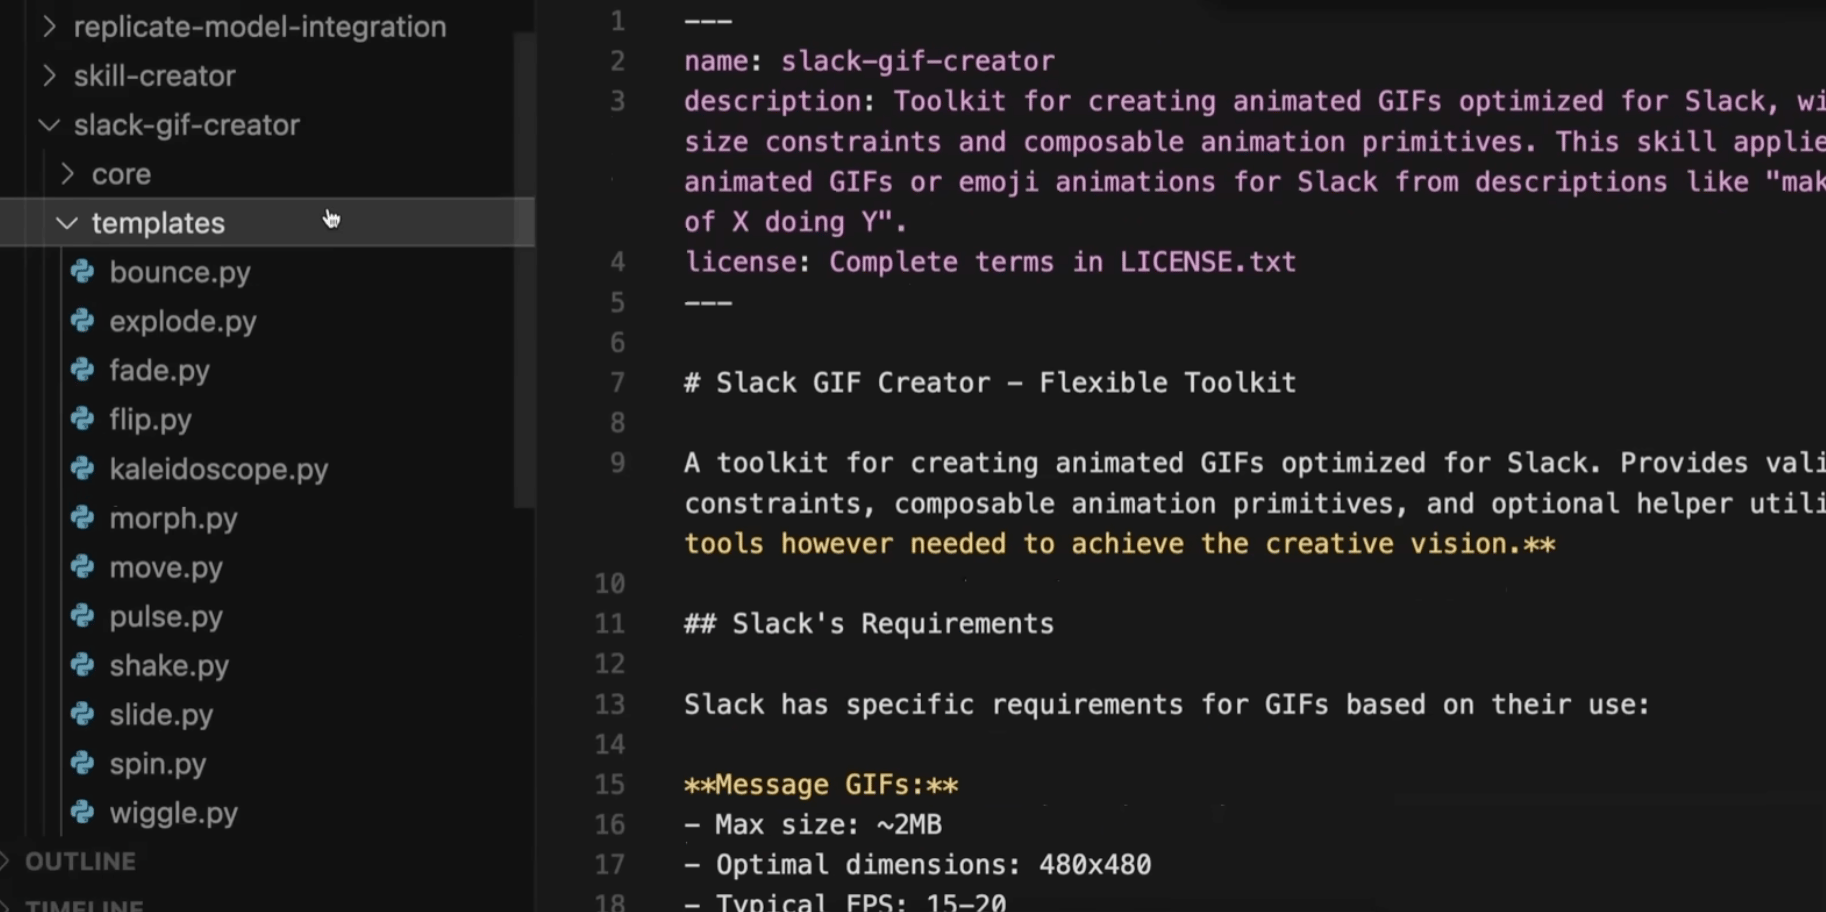Click line number 10 in the gutter
Image resolution: width=1826 pixels, height=912 pixels.
[609, 583]
